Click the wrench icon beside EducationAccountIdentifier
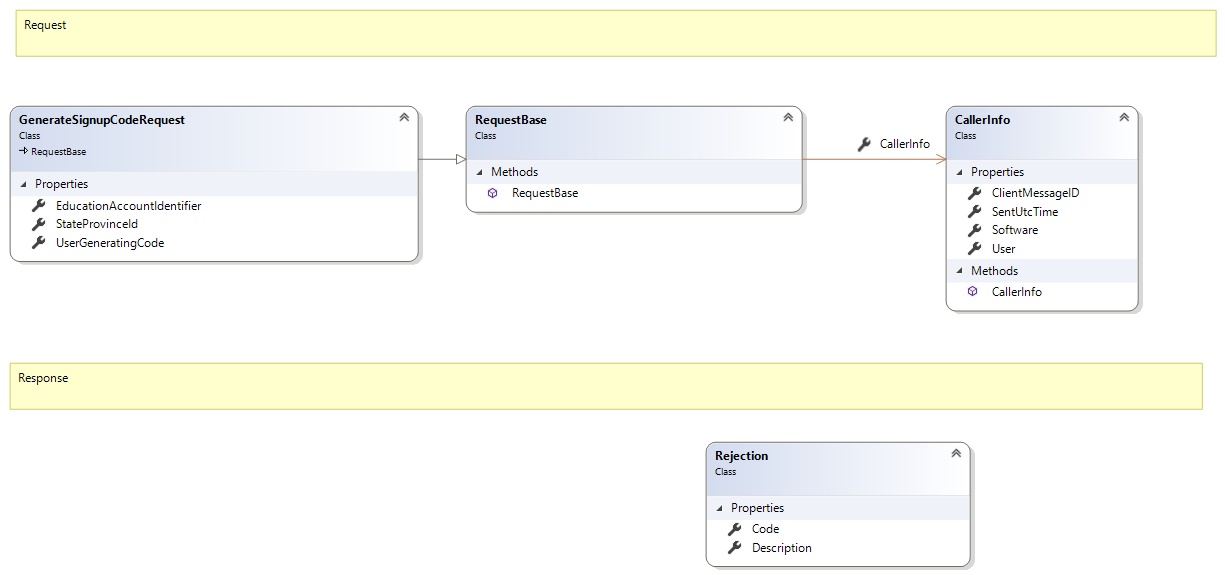Image resolution: width=1225 pixels, height=575 pixels. coord(39,206)
